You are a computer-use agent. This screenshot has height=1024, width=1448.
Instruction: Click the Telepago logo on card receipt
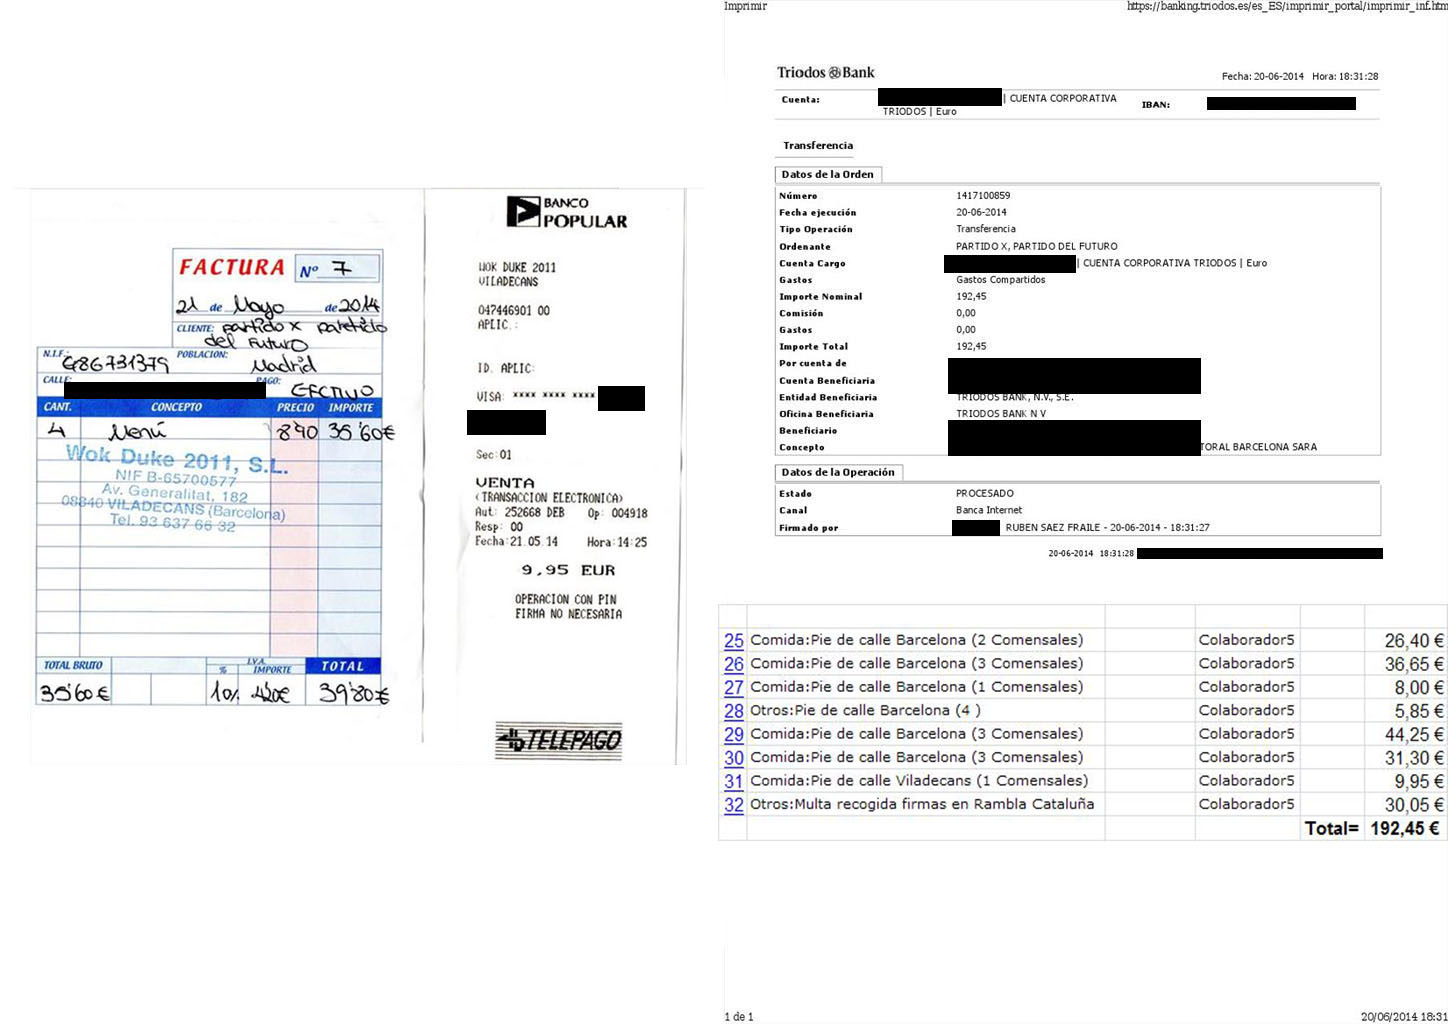pos(558,740)
